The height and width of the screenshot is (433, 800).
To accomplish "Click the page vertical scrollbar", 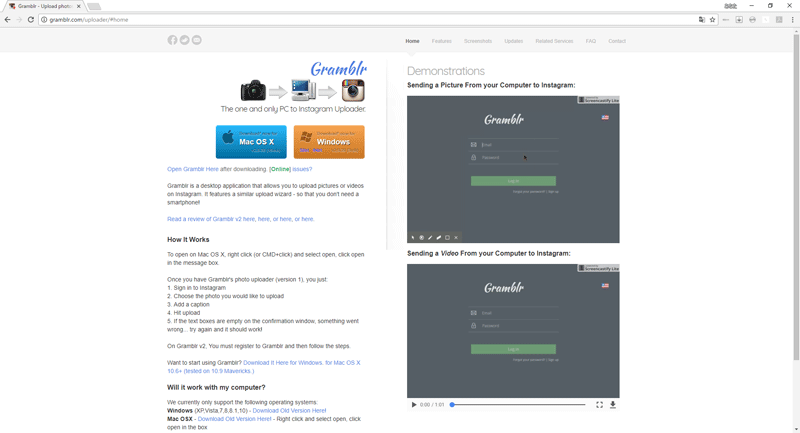I will [x=796, y=196].
